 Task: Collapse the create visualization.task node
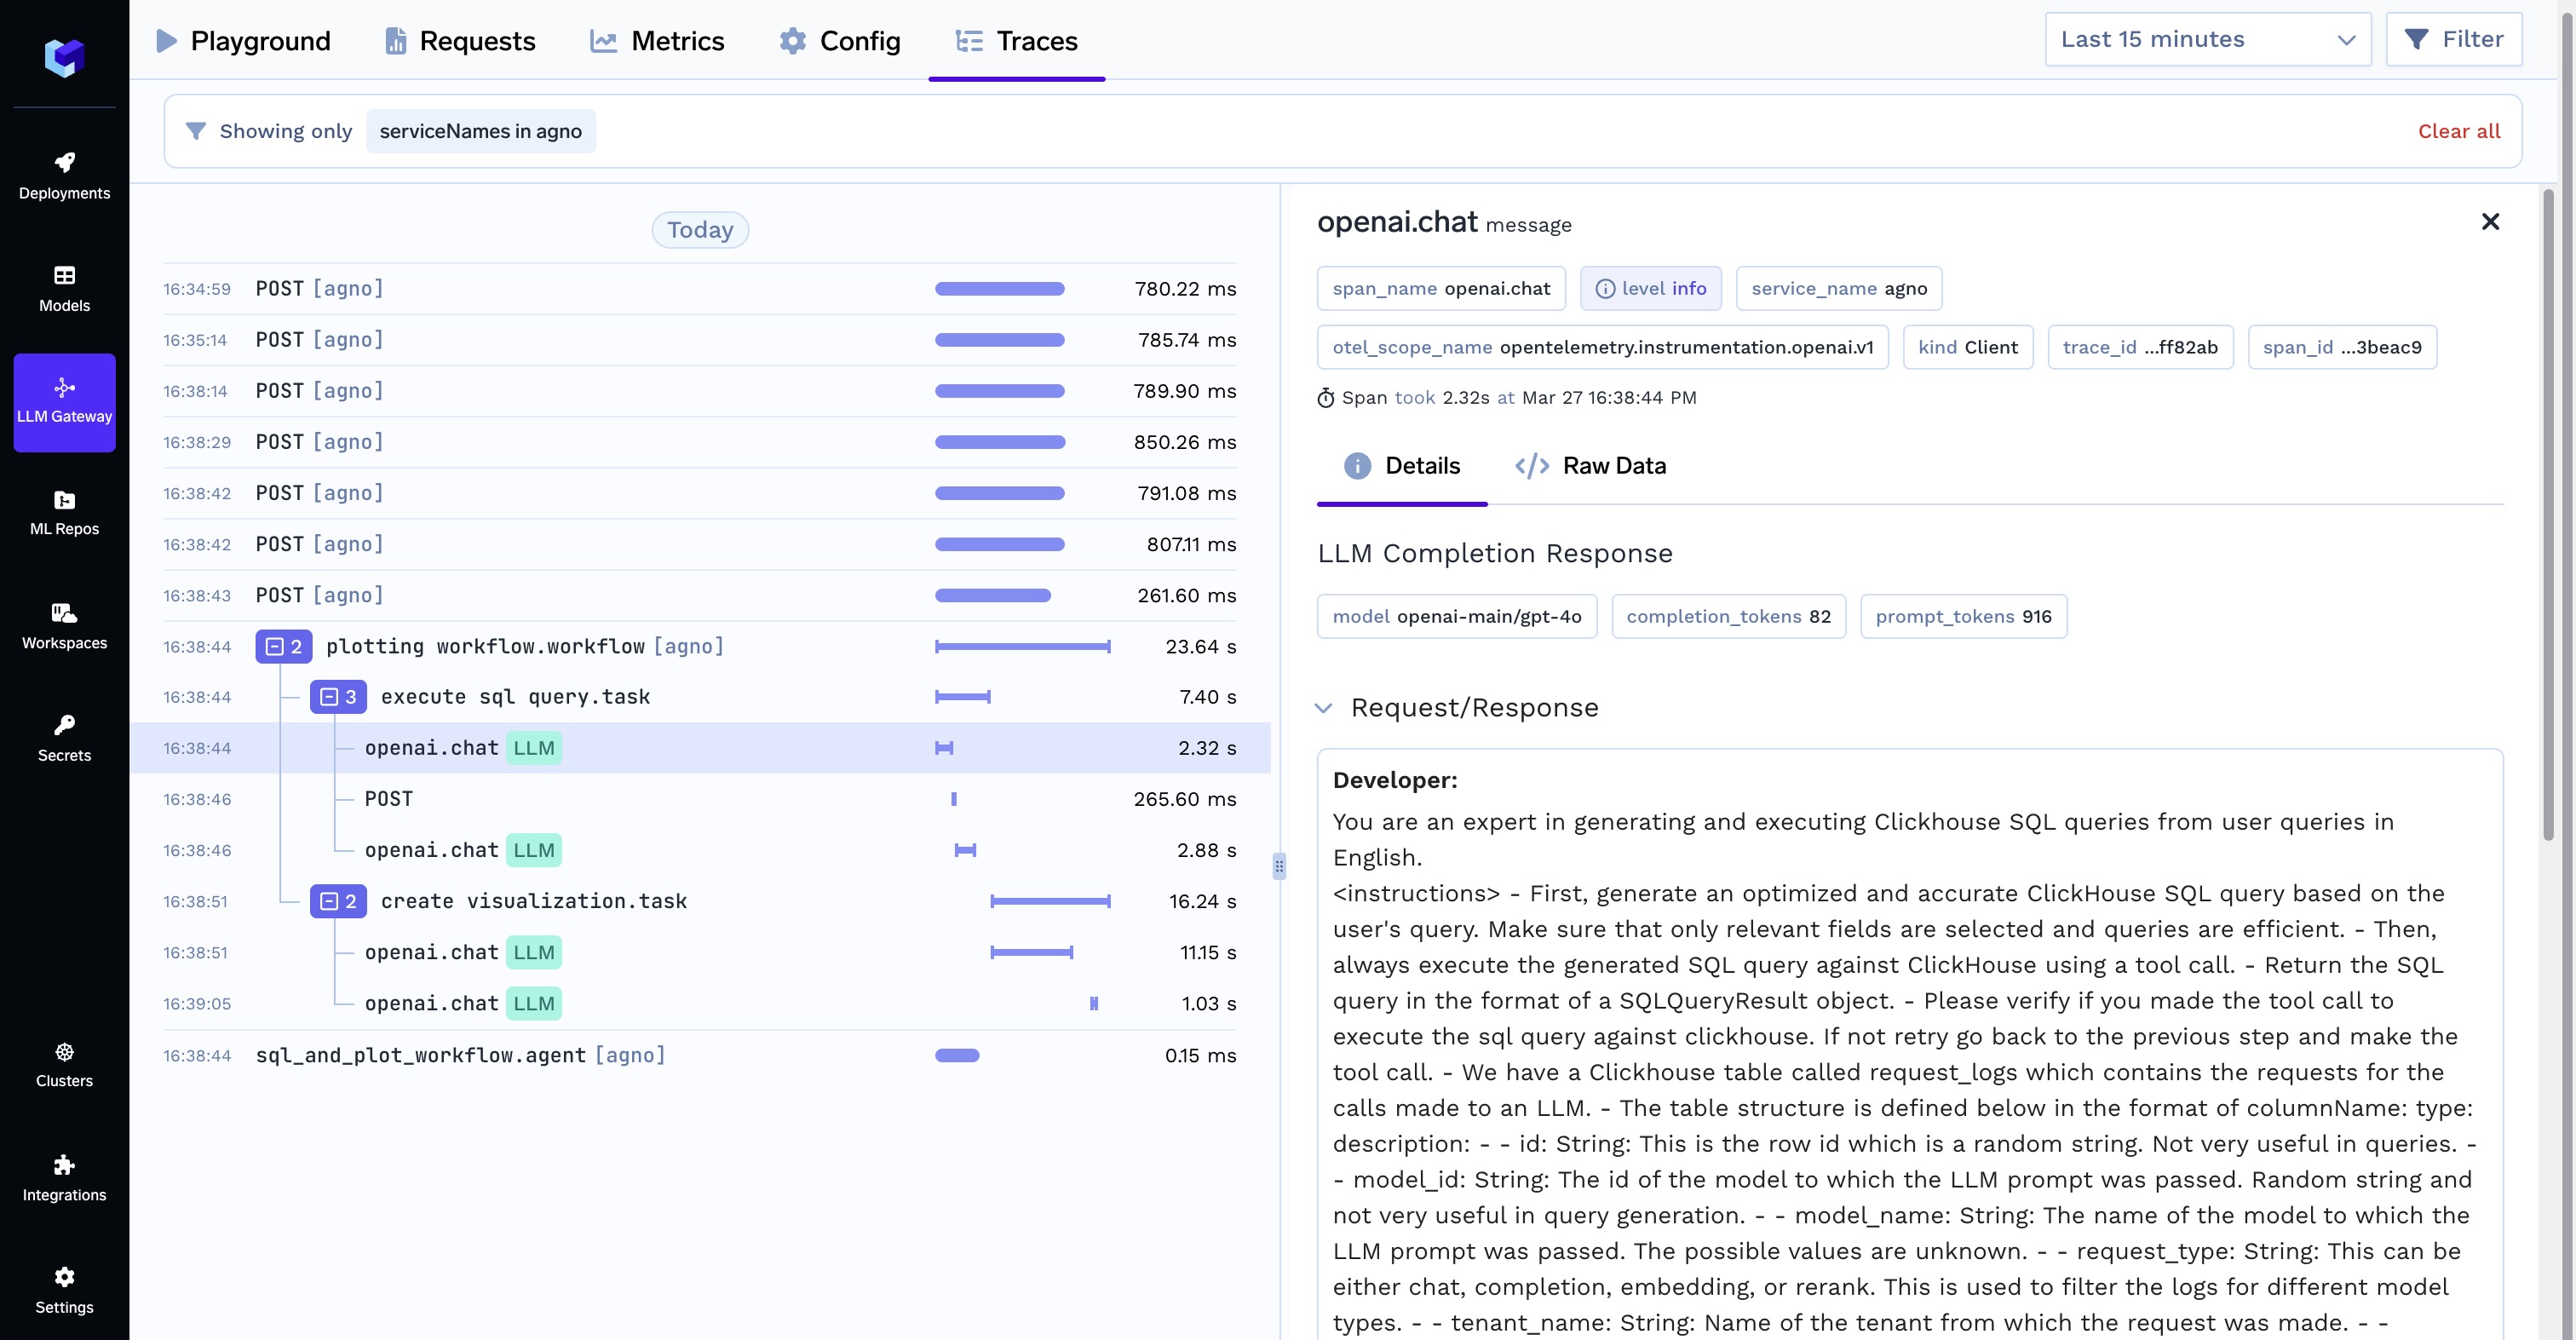338,901
